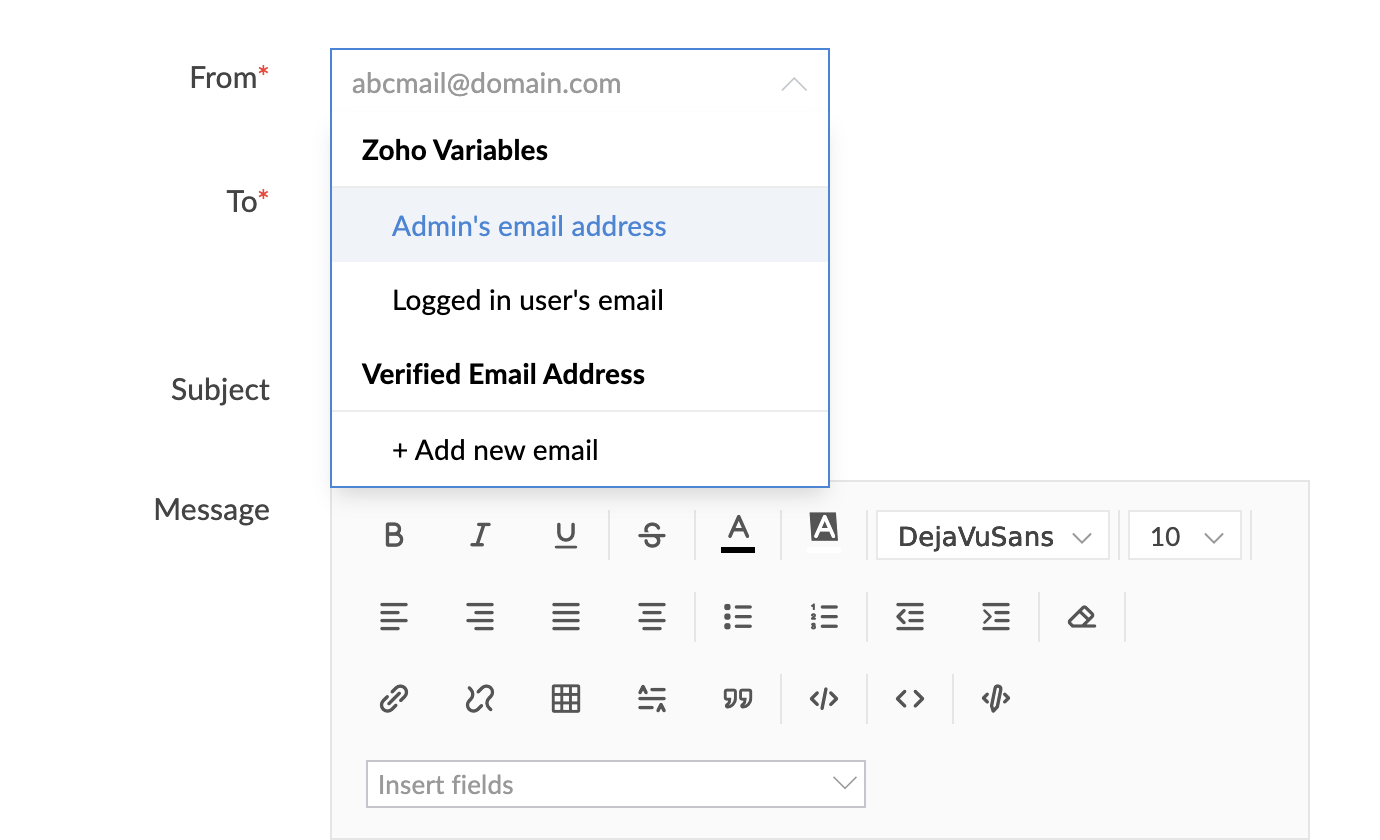Screen dimensions: 1380x840
Task: Toggle bold formatting in message editor
Action: pos(394,536)
